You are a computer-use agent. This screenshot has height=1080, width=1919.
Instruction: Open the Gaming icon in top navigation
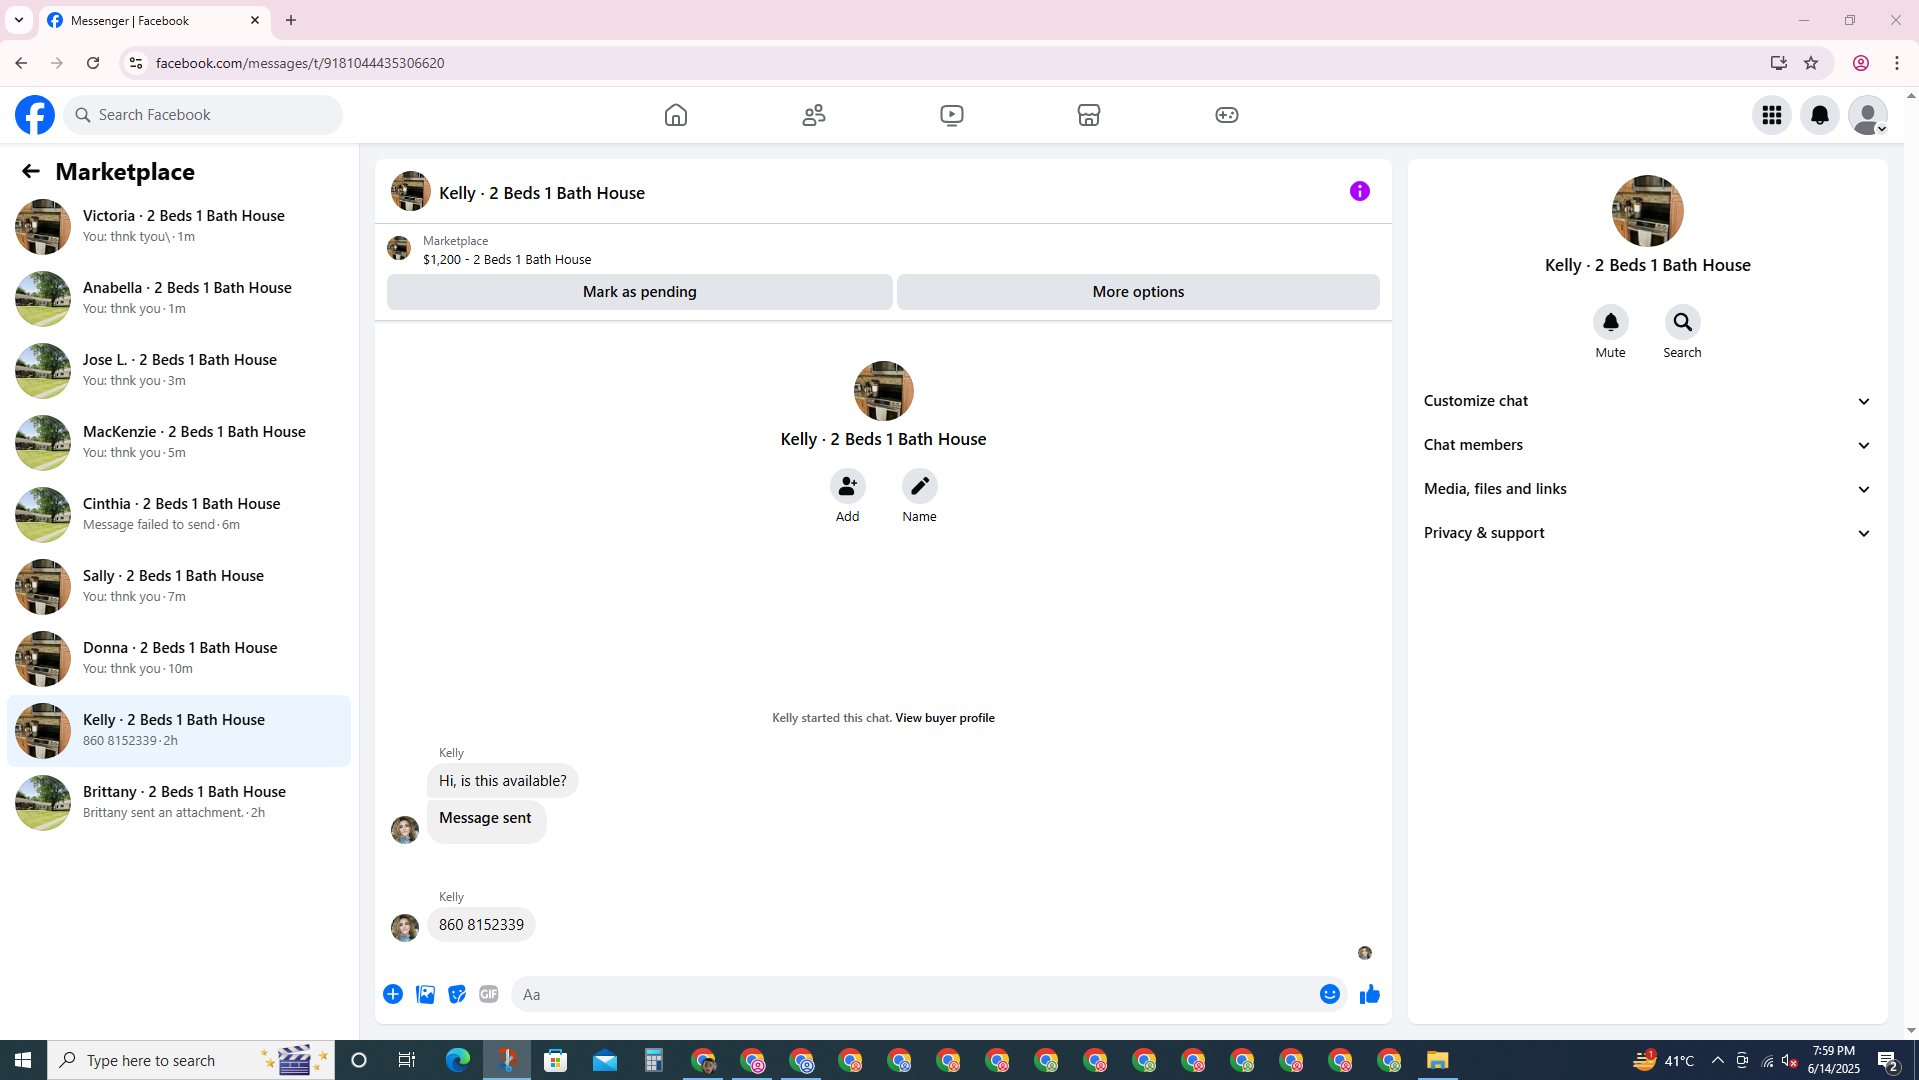pos(1227,115)
